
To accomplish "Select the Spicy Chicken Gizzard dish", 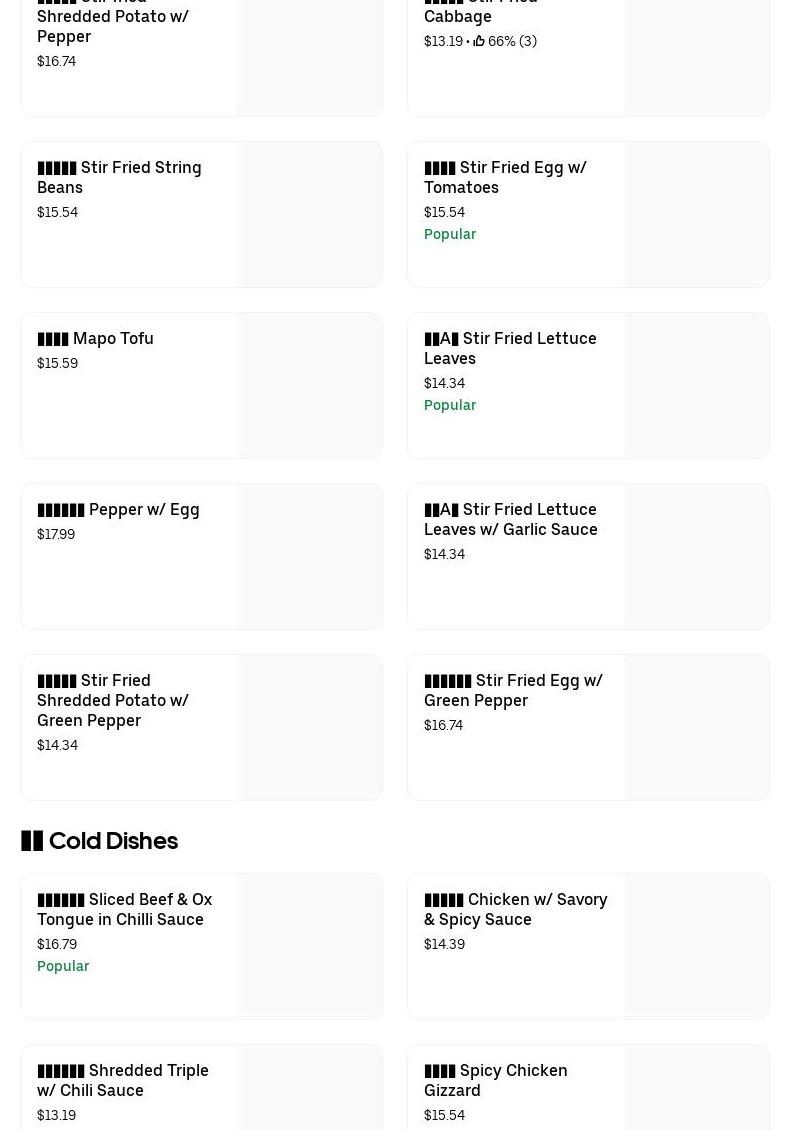I will tap(495, 1080).
